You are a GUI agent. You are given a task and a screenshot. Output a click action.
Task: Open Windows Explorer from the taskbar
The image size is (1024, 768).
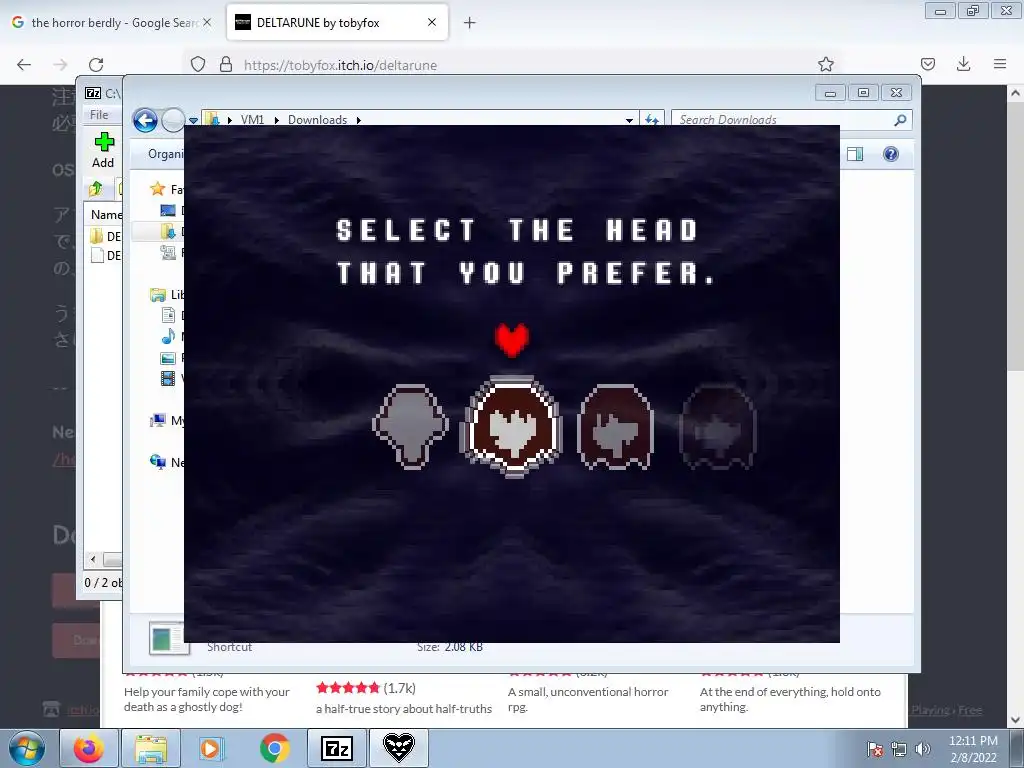pos(151,748)
